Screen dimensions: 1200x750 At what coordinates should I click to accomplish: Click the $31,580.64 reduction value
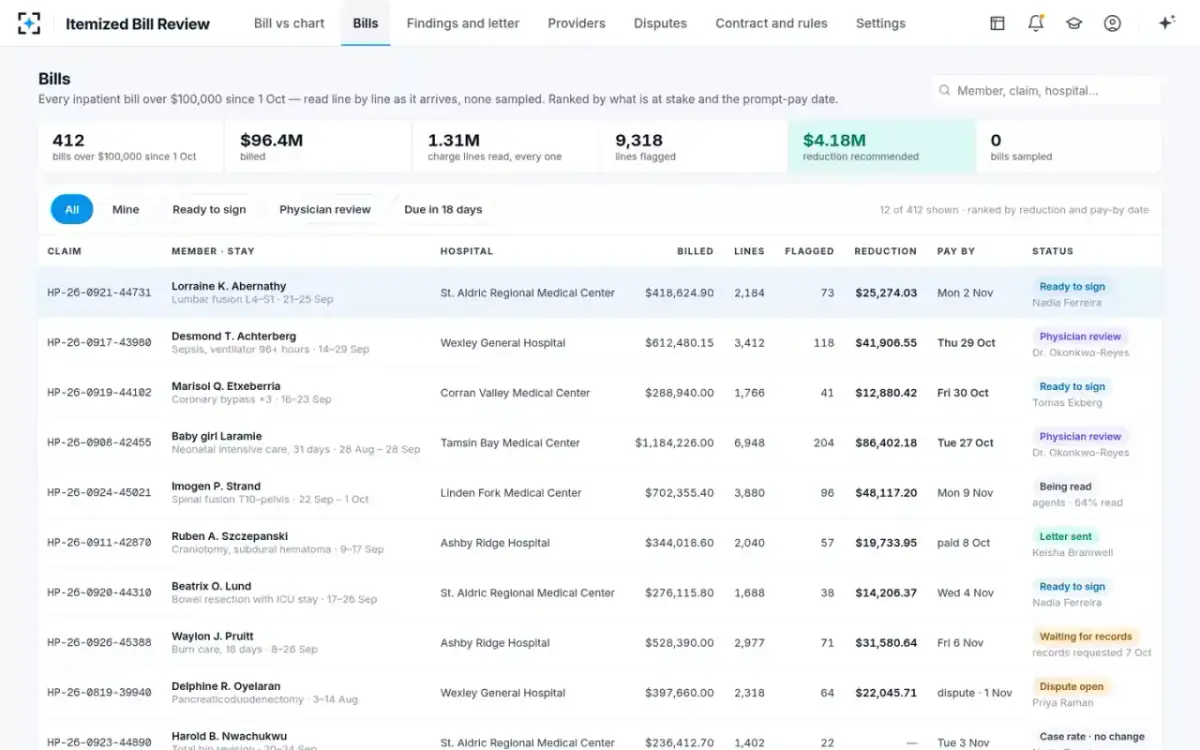click(886, 643)
